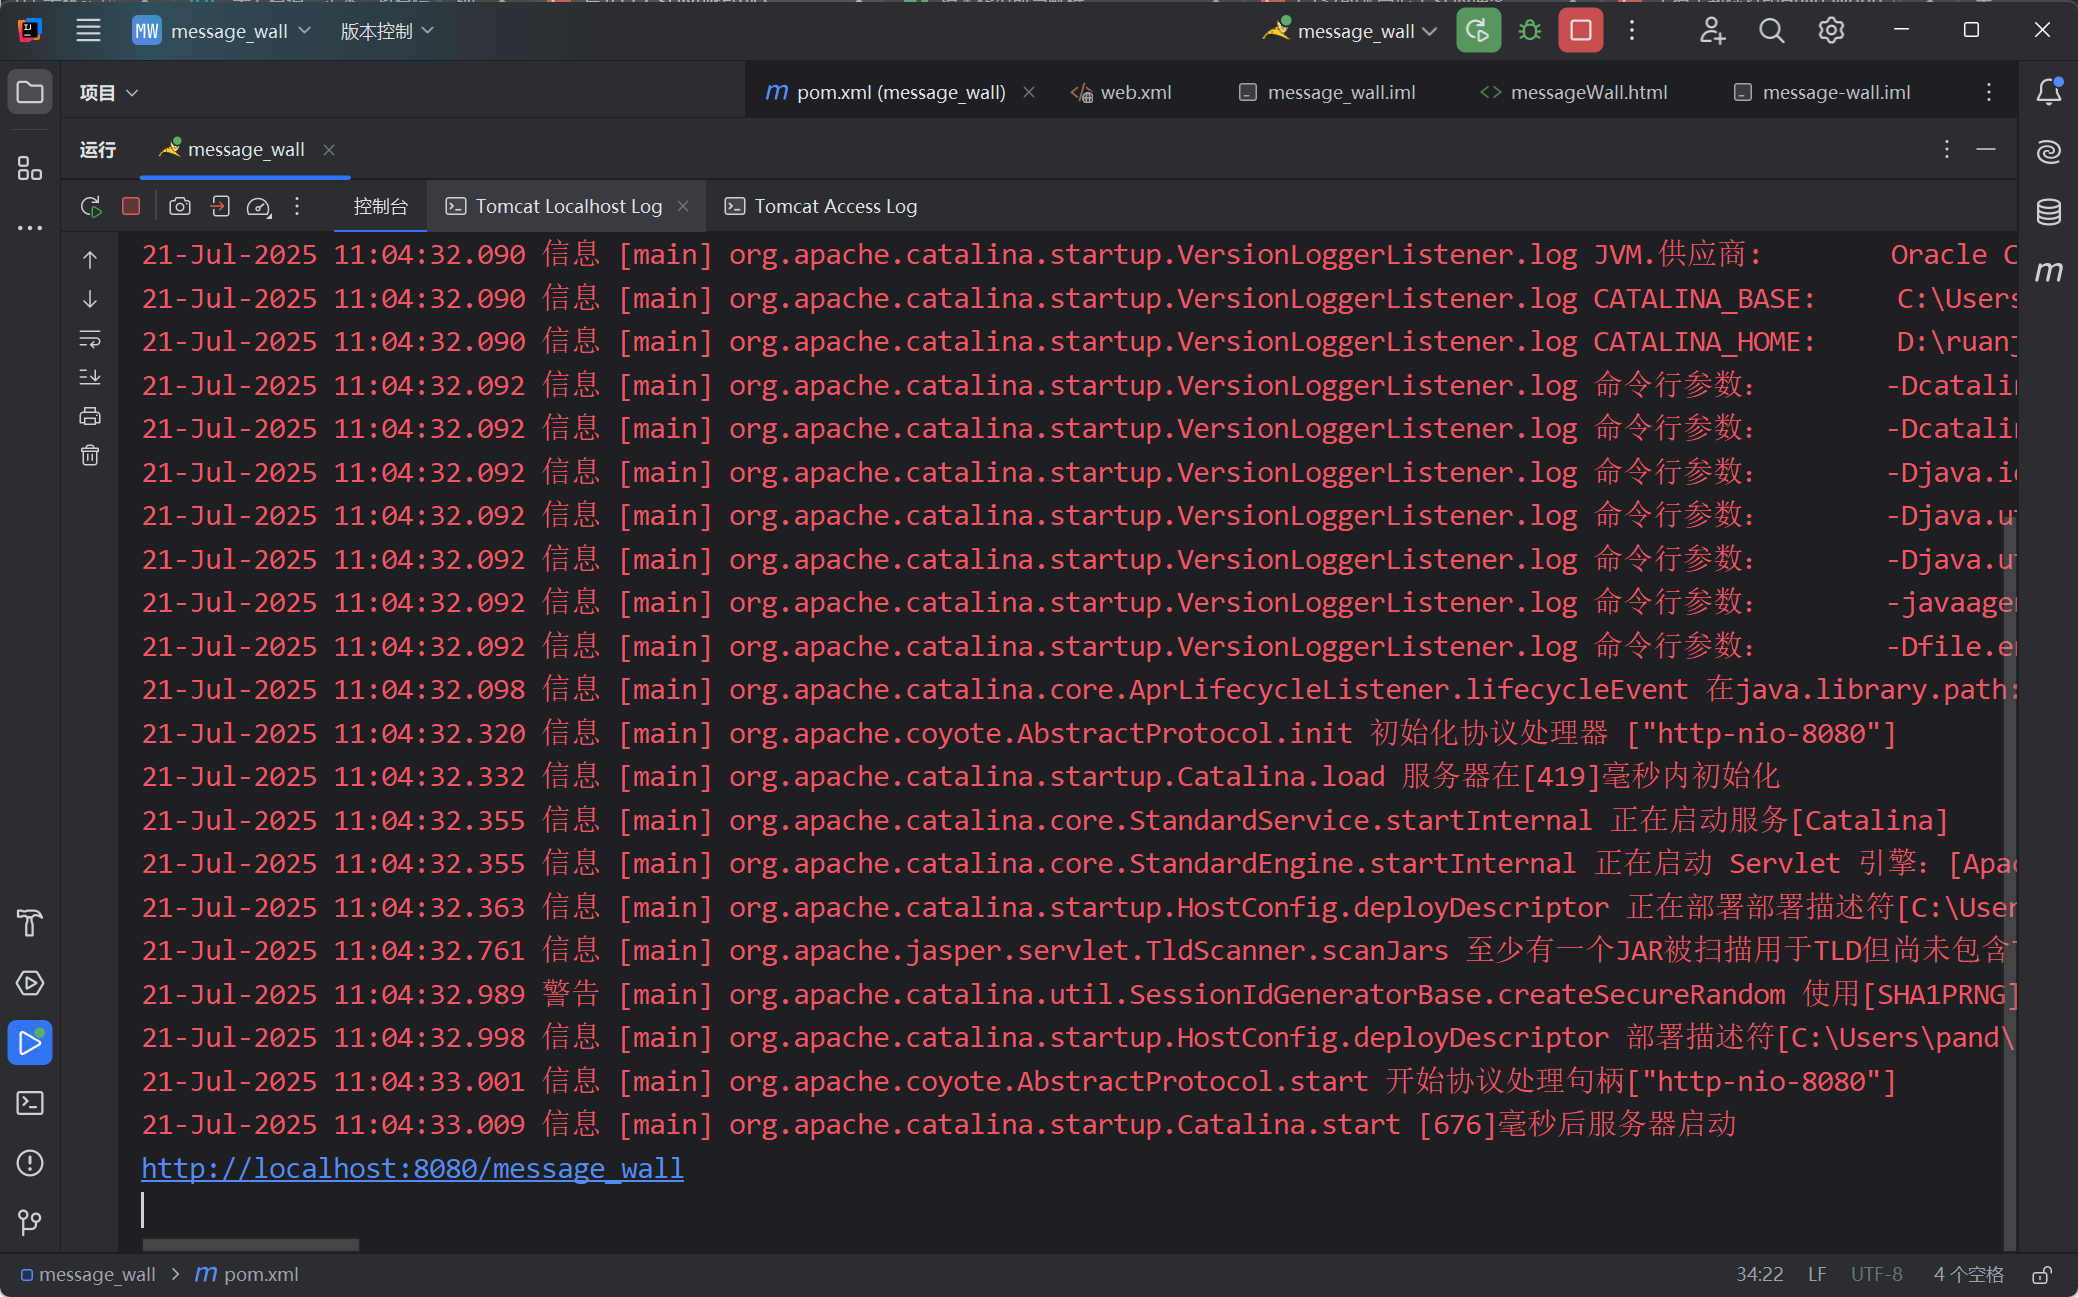The height and width of the screenshot is (1297, 2078).
Task: Clear console output with trash icon
Action: [x=90, y=456]
